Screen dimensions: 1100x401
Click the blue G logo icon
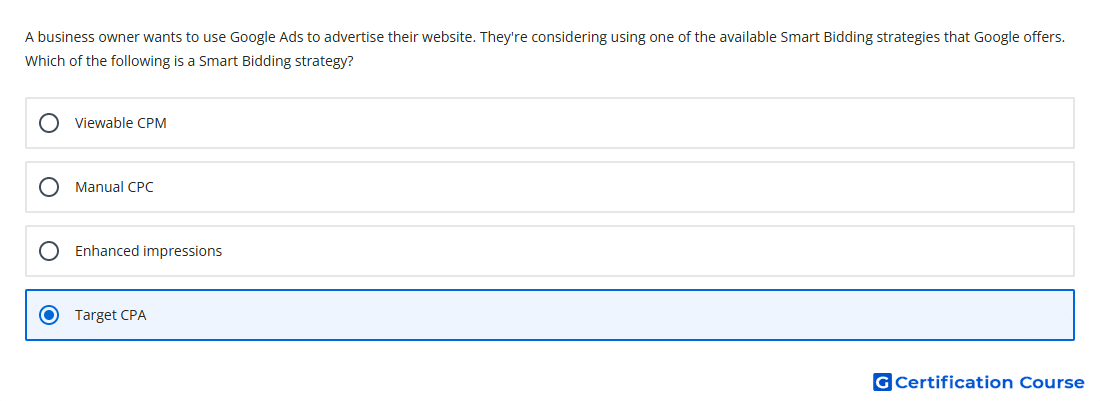coord(882,382)
